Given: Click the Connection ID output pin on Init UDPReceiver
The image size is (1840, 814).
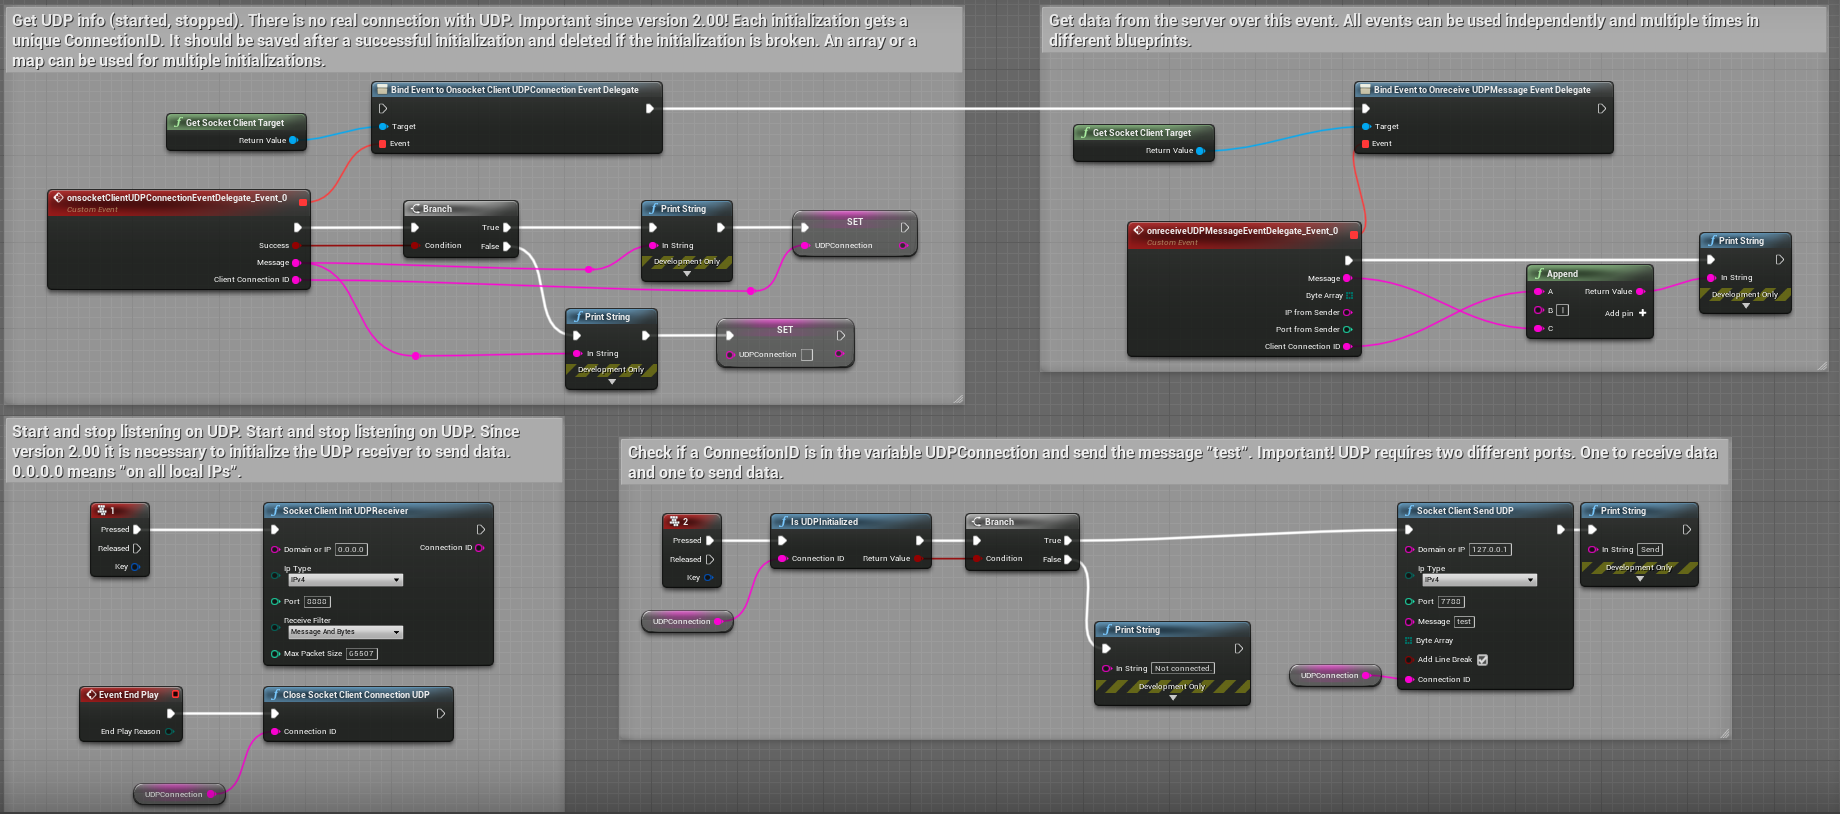Looking at the screenshot, I should [x=479, y=548].
